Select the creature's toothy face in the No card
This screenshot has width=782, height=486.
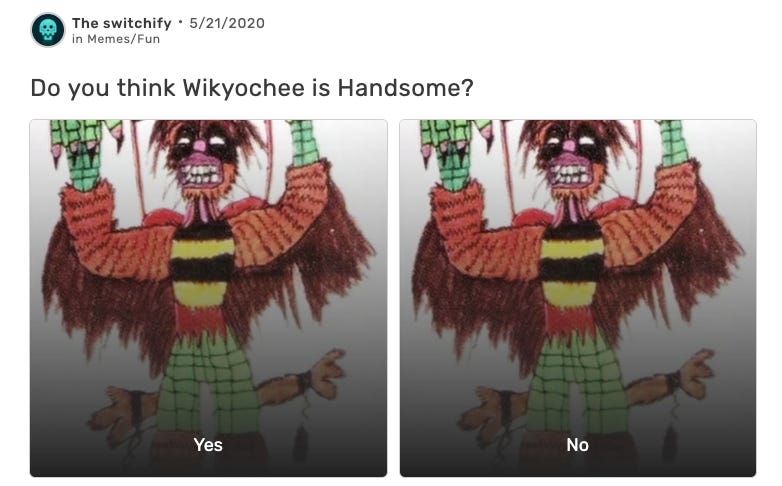571,160
